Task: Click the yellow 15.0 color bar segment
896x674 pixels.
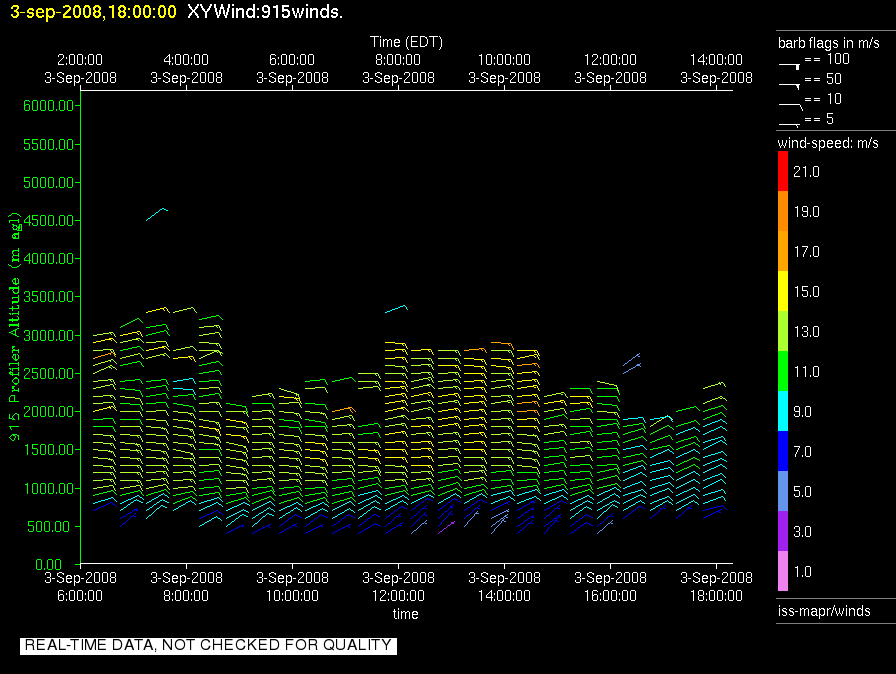Action: 783,291
